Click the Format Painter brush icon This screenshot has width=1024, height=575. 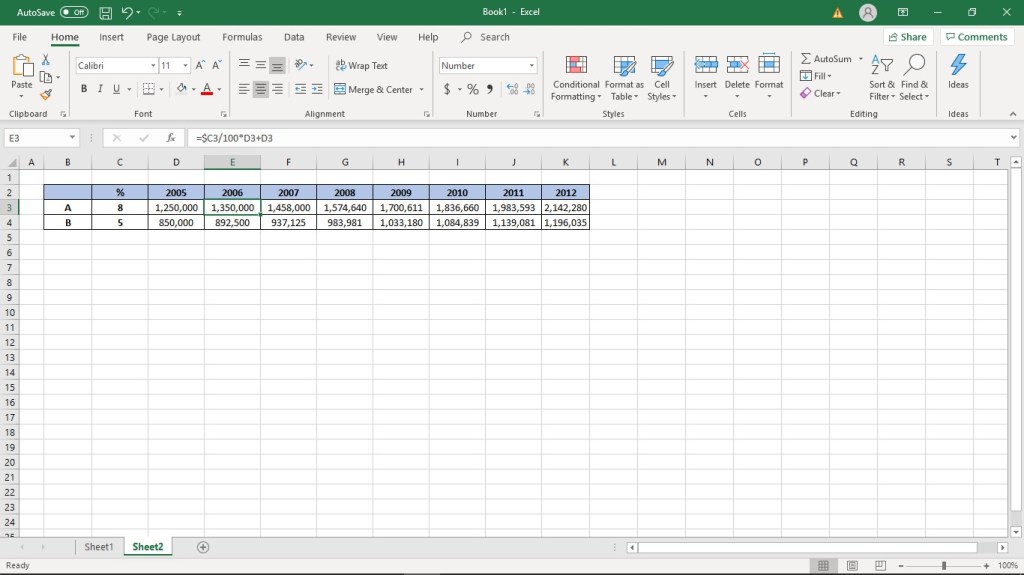pos(46,95)
